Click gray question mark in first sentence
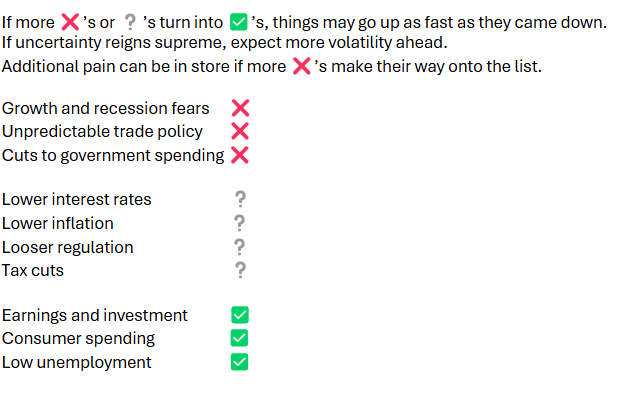Screen dimensions: 631x393 pyautogui.click(x=130, y=22)
